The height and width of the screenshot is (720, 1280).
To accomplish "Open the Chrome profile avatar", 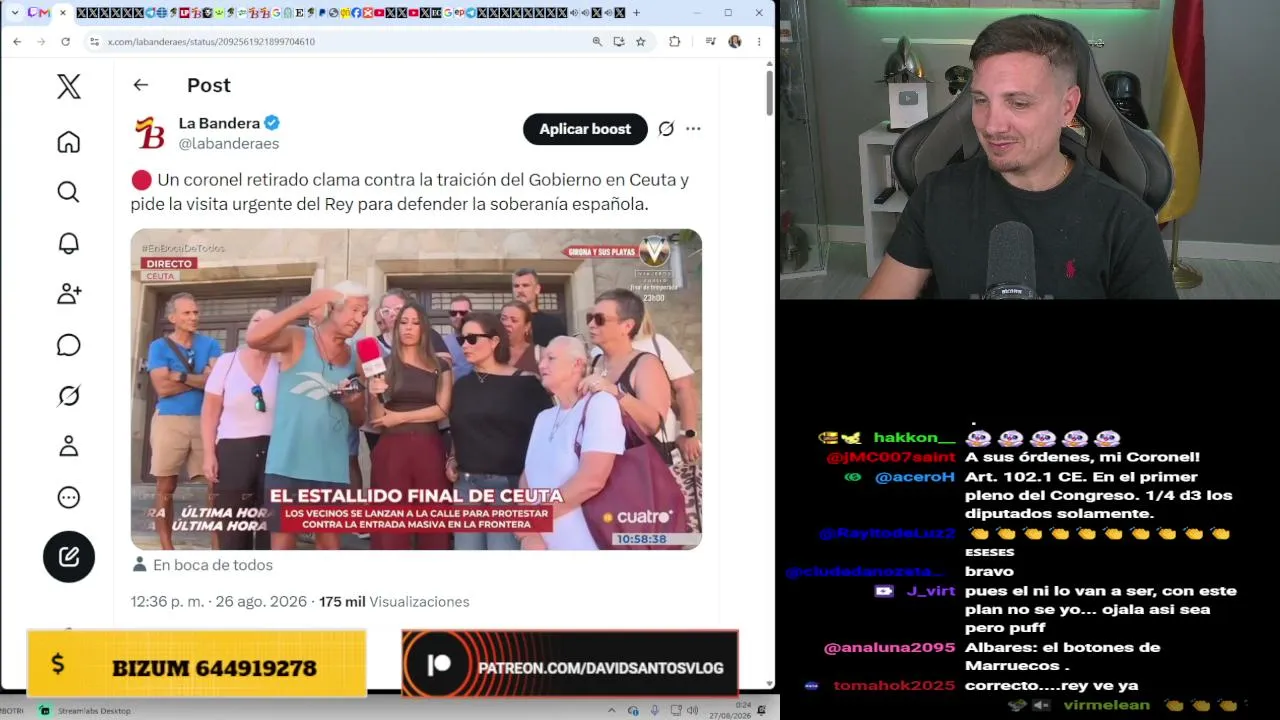I will [x=735, y=42].
